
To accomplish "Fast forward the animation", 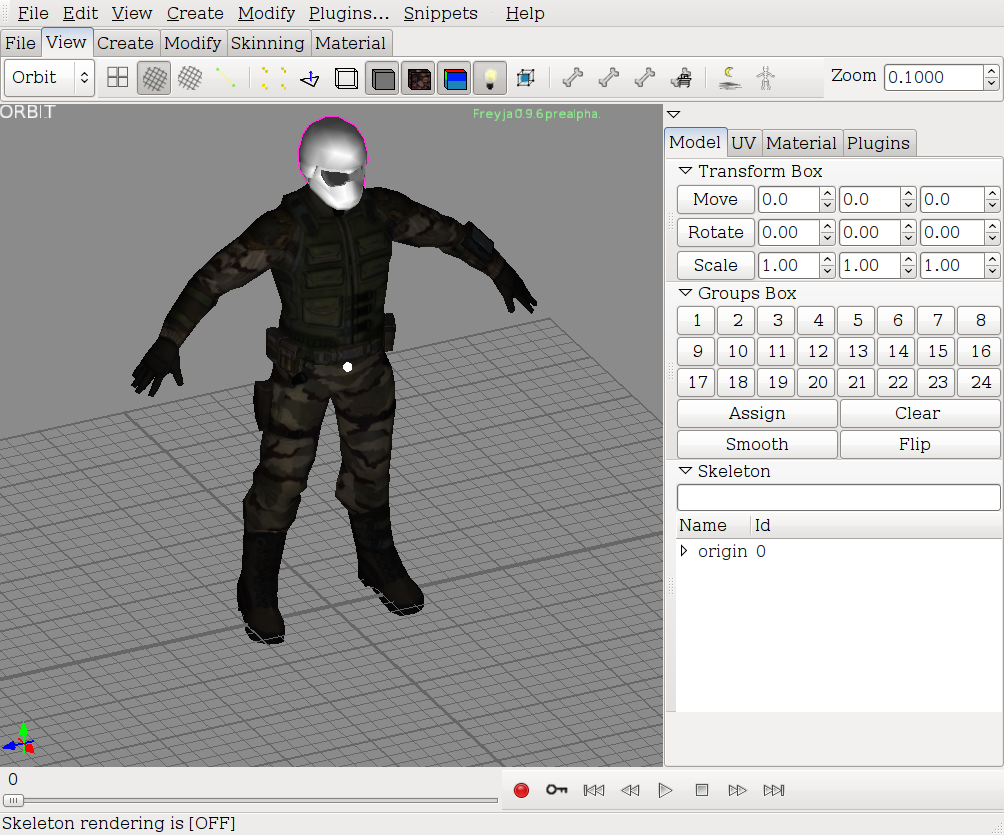I will [737, 790].
